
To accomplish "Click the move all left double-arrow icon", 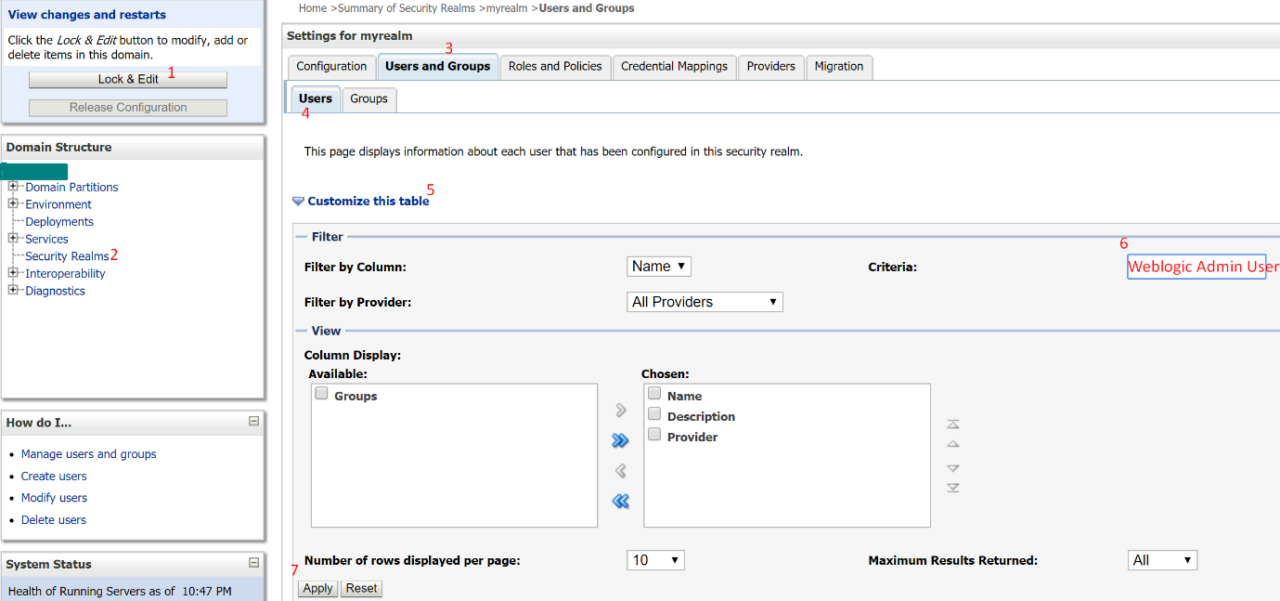I will click(620, 501).
